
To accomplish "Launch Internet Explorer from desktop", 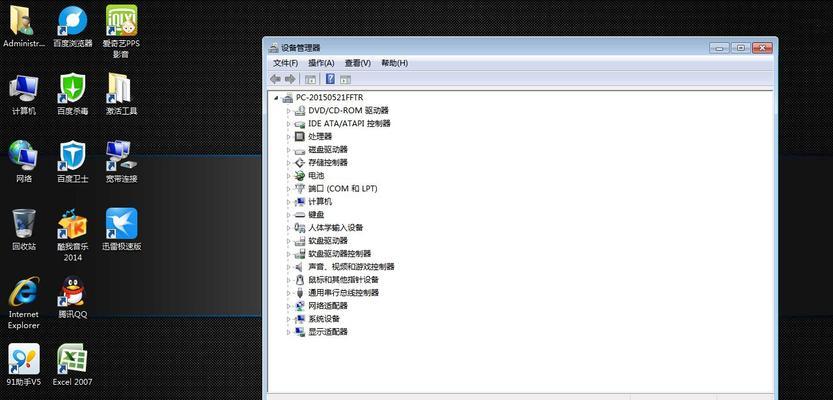I will [x=23, y=303].
